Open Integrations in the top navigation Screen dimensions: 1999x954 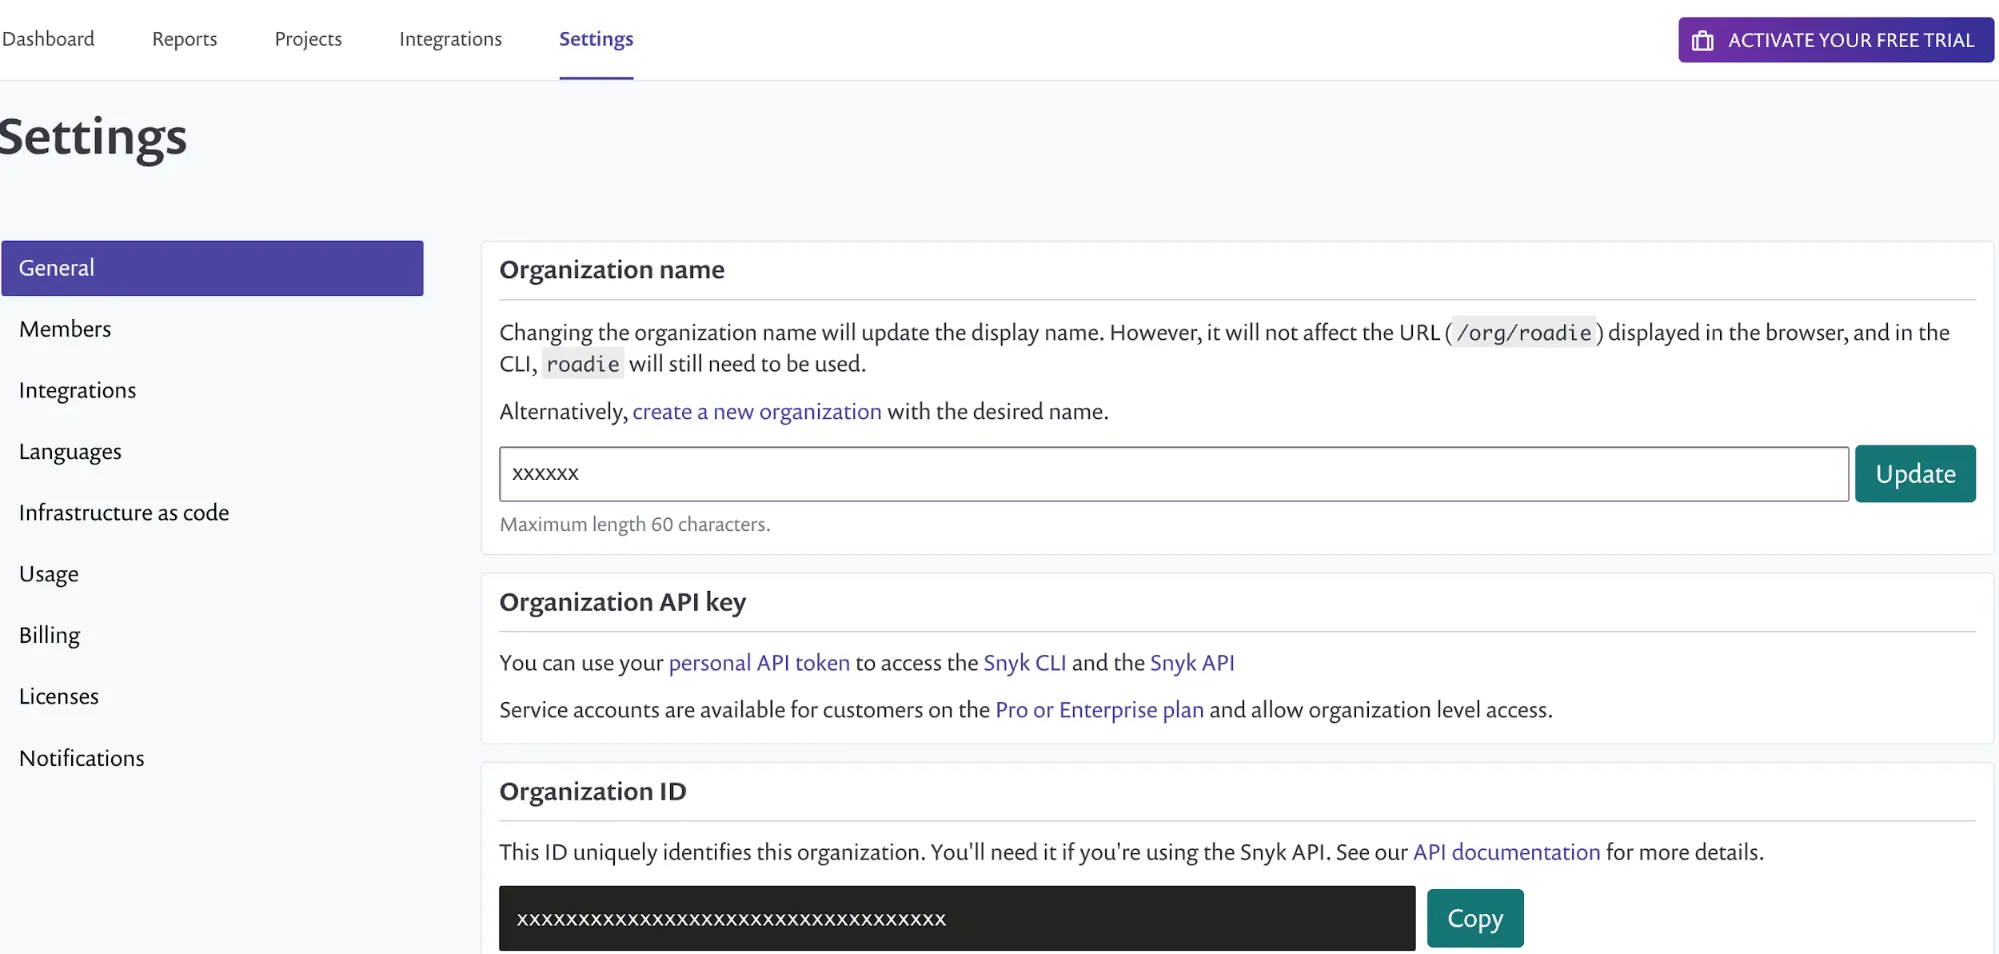click(x=450, y=39)
